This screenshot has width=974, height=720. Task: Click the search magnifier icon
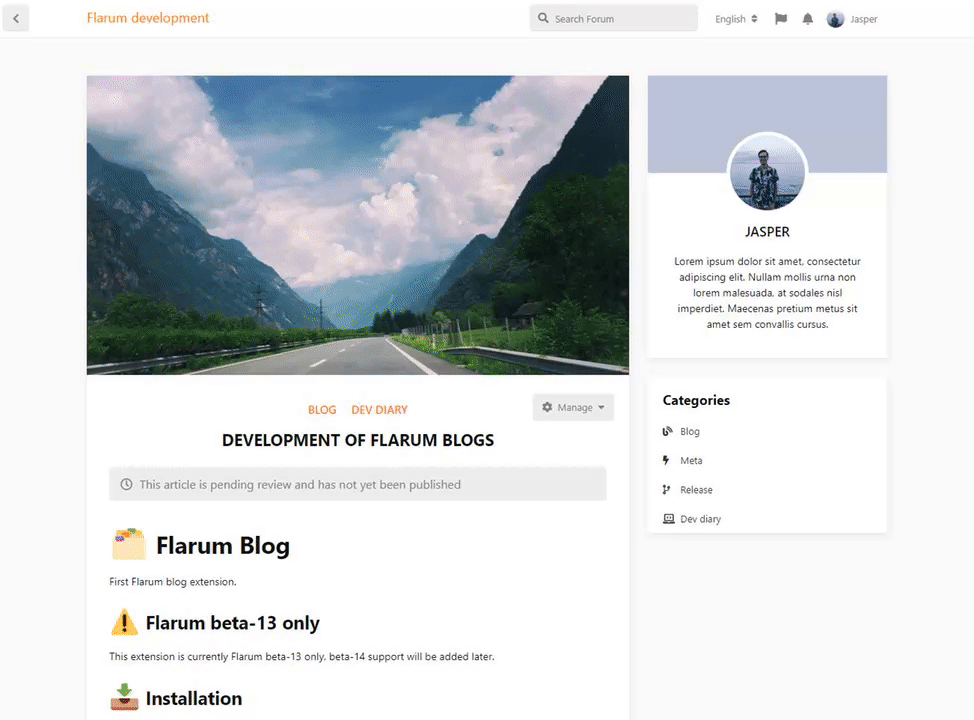click(543, 18)
